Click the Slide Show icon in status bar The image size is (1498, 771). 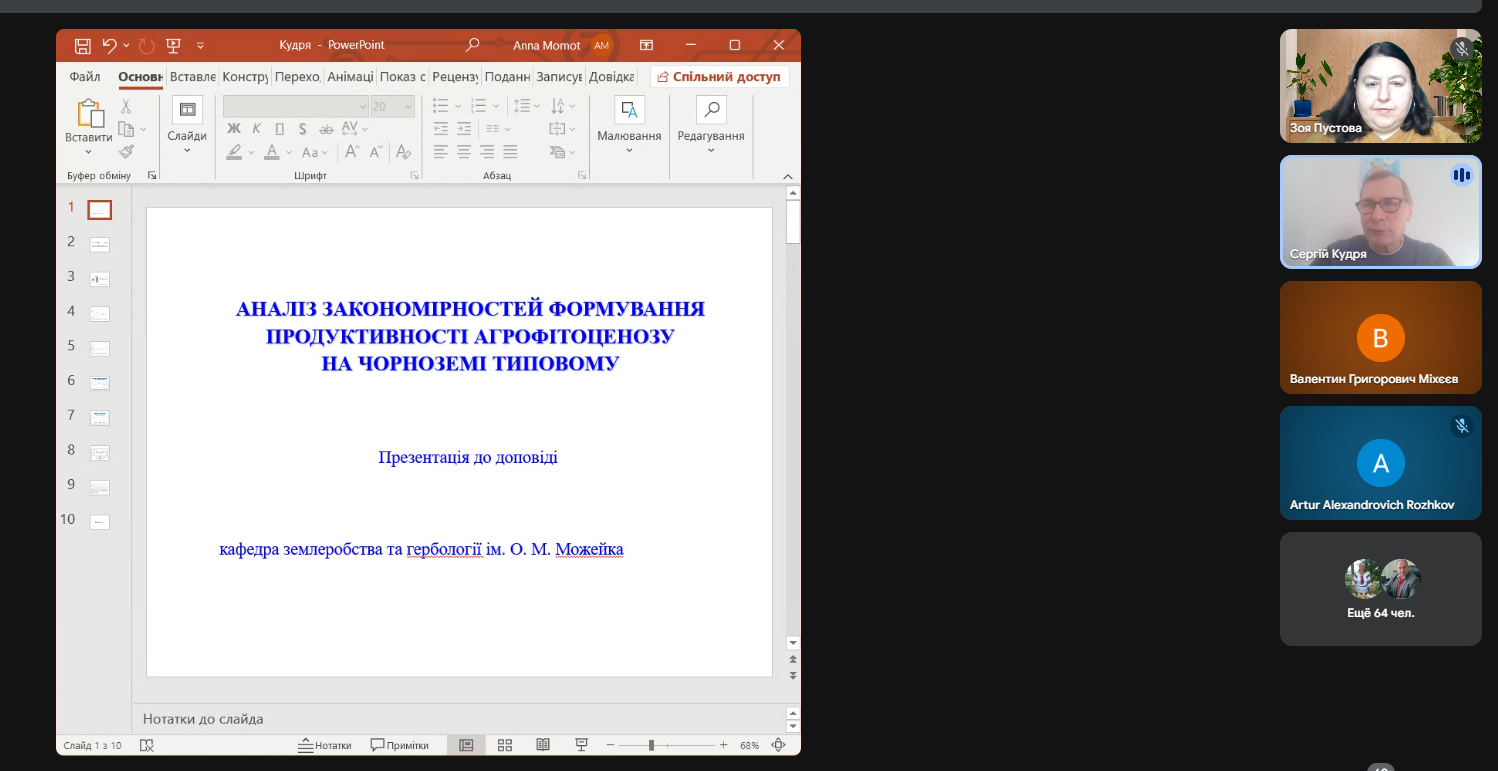[581, 745]
